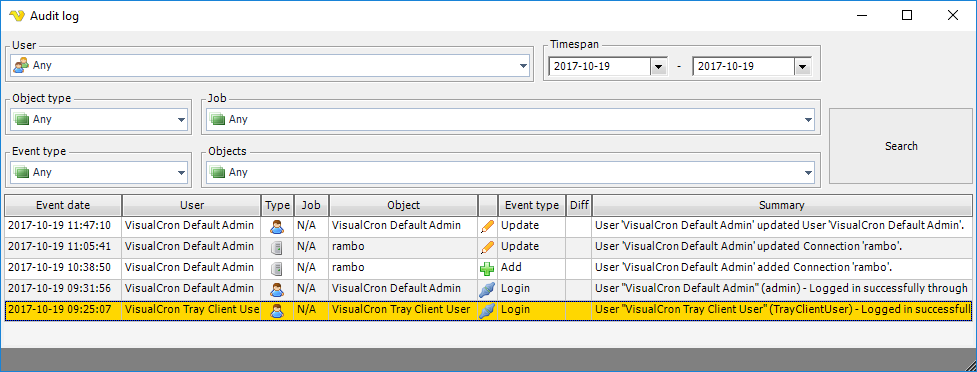This screenshot has height=372, width=977.
Task: Click the Diff column header
Action: 579,205
